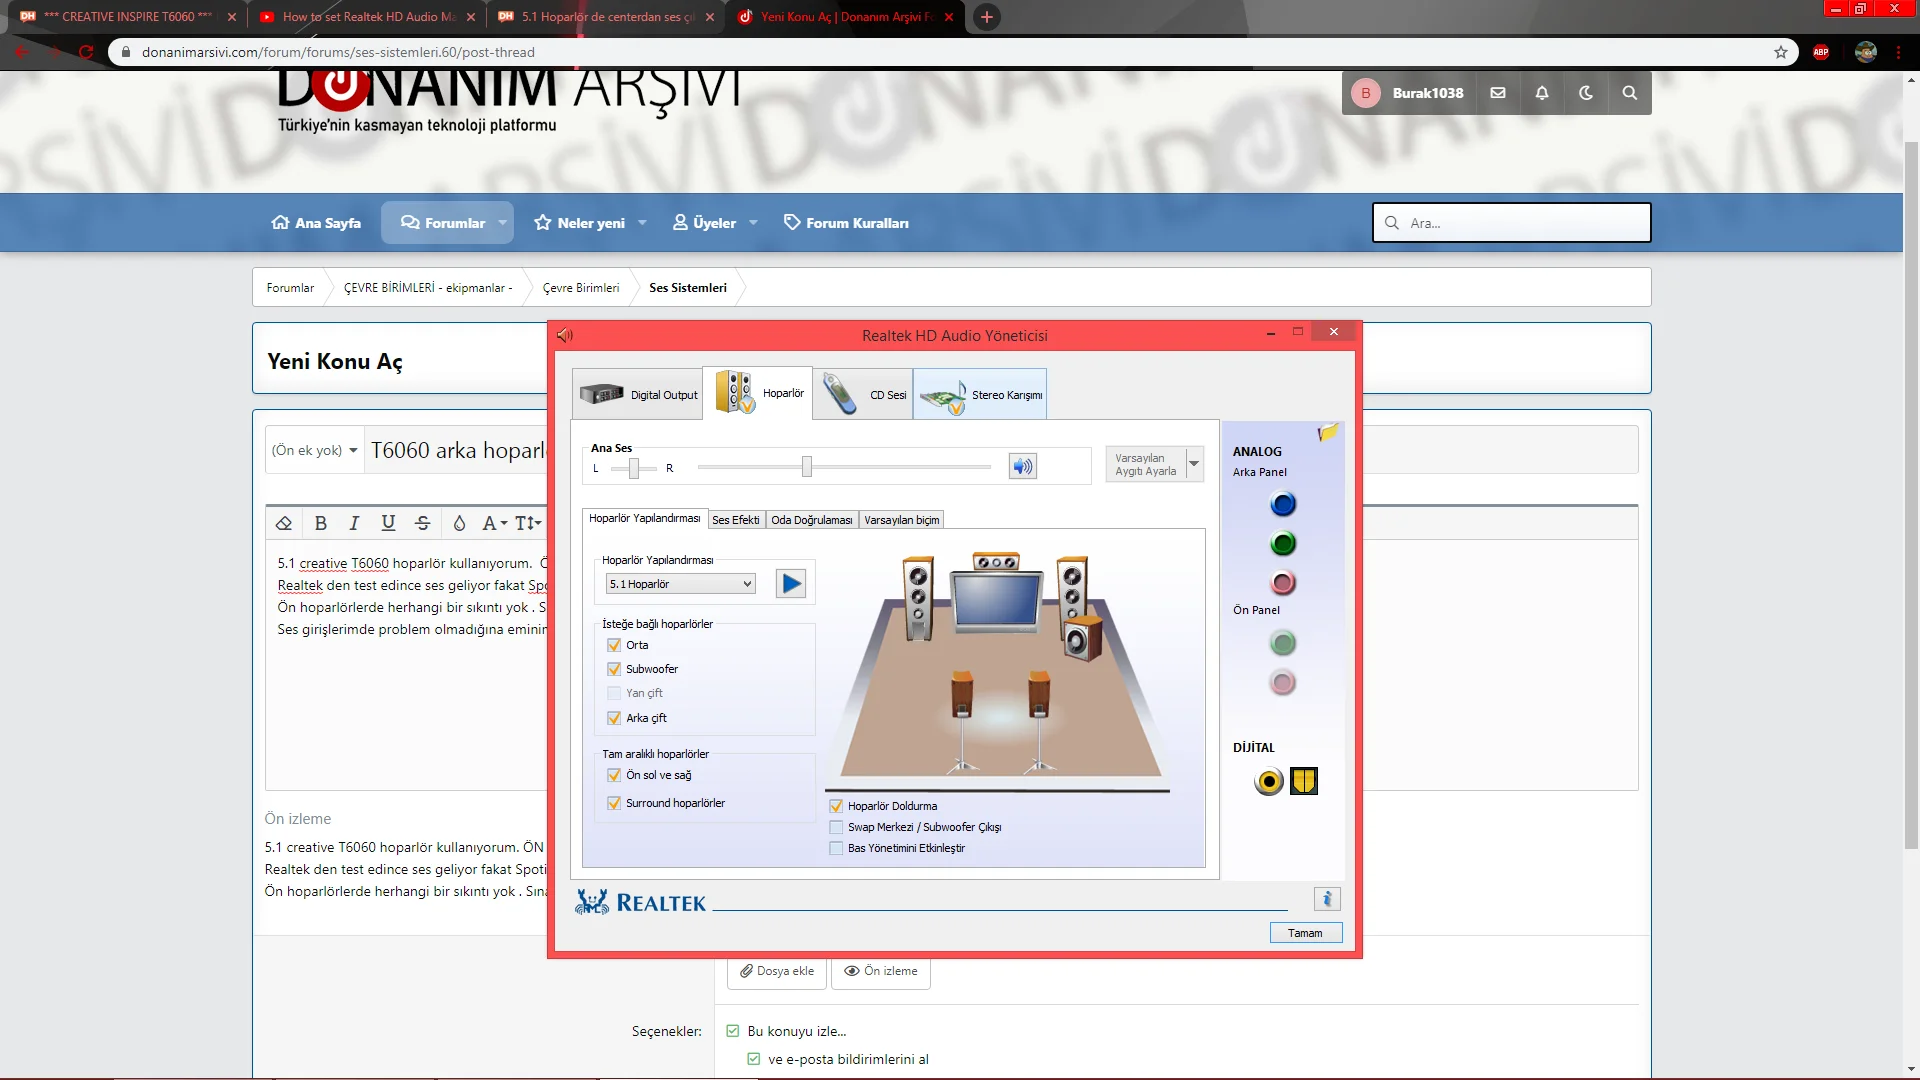Open the connector settings folder icon
Image resolution: width=1920 pixels, height=1080 pixels.
pos(1327,433)
